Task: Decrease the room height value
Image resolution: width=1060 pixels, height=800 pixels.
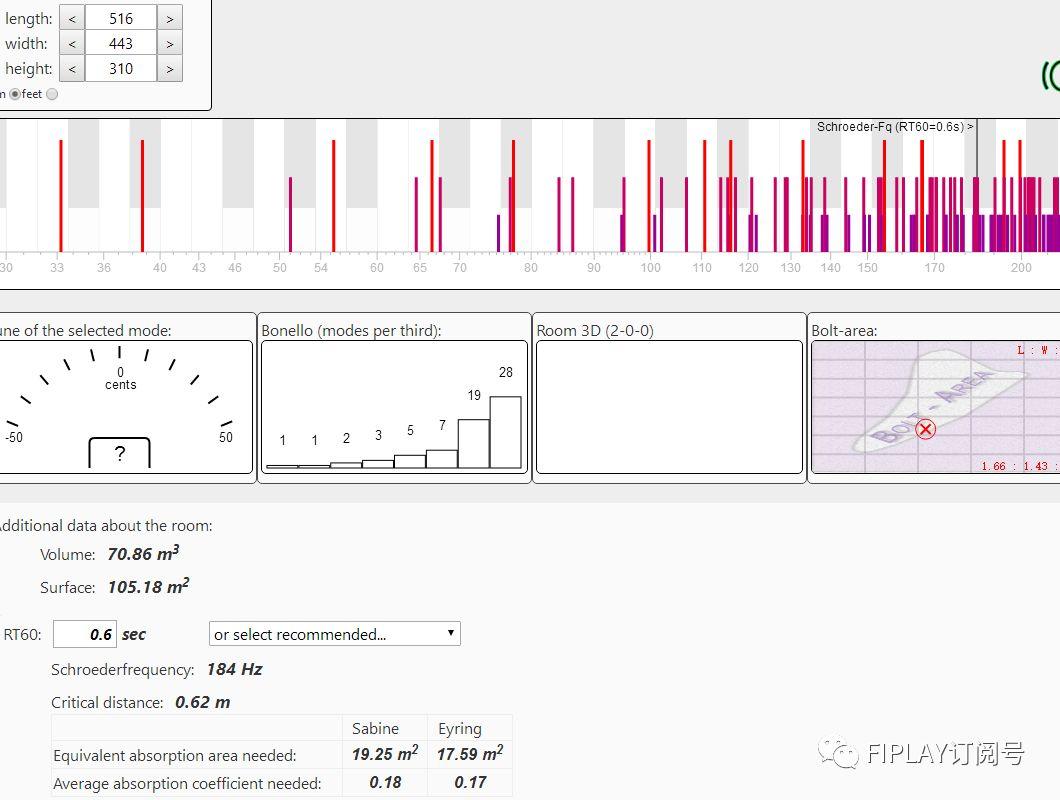Action: pos(71,69)
